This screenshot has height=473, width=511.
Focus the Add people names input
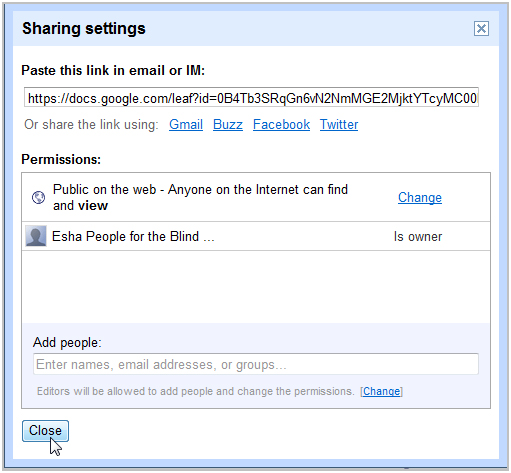coord(256,364)
